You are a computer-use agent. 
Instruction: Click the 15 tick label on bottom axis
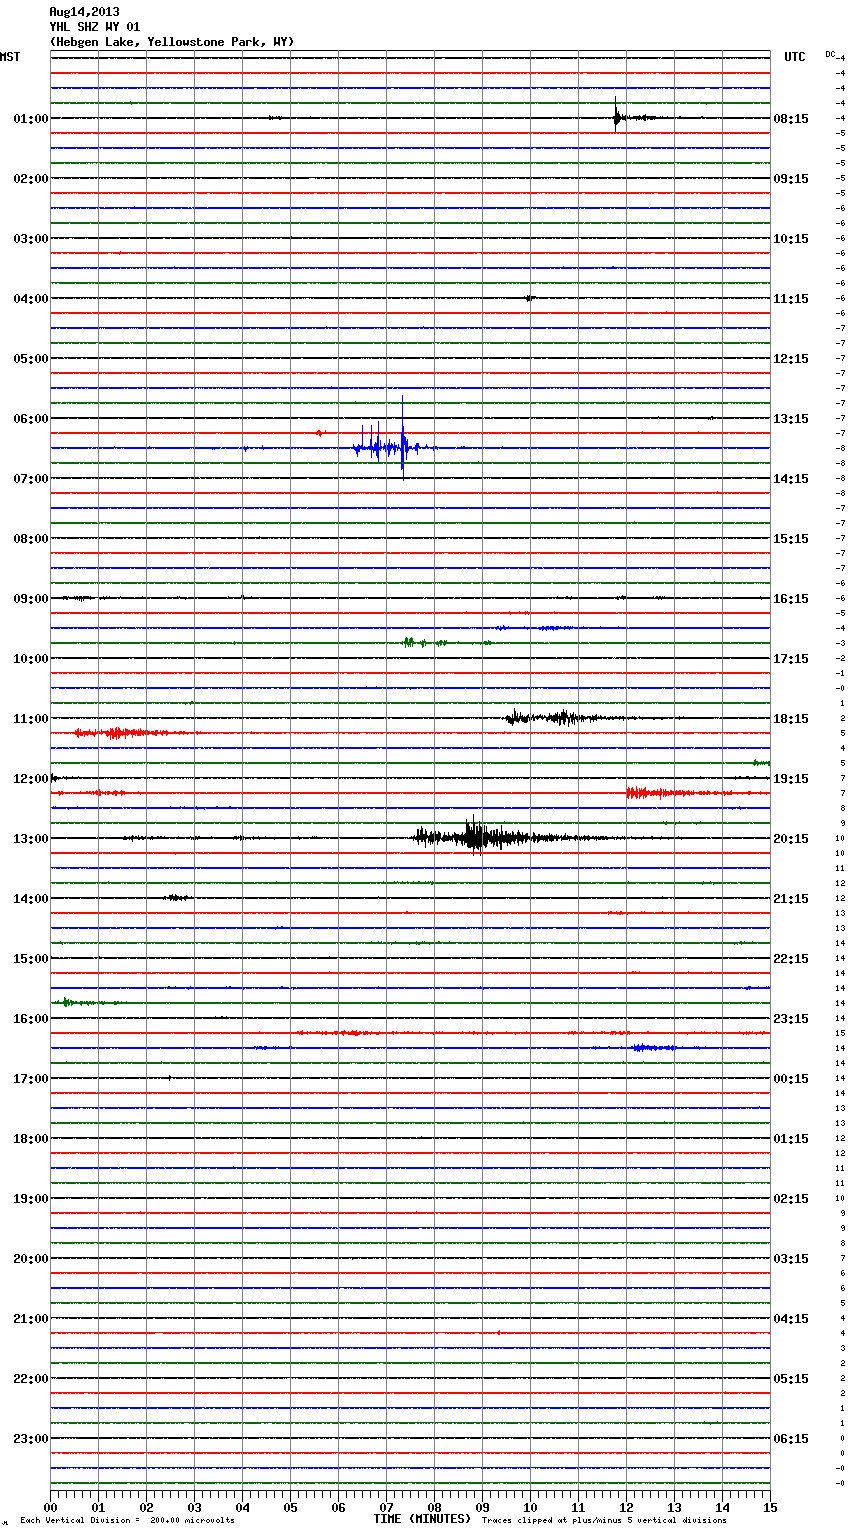tap(769, 1507)
